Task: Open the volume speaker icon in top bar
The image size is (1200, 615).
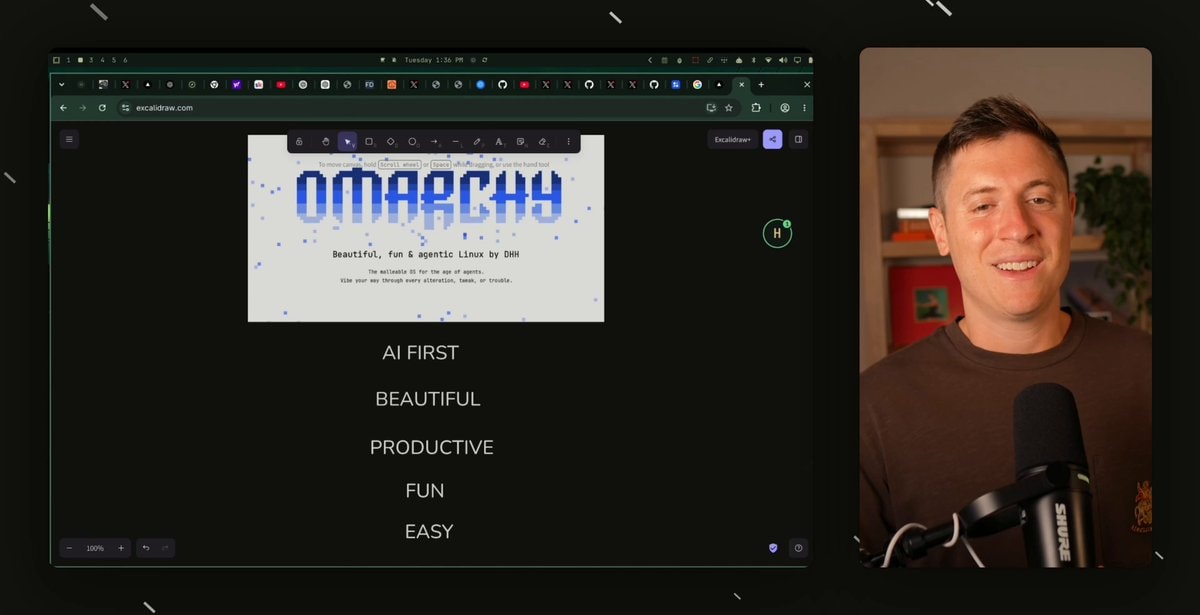Action: [x=783, y=60]
